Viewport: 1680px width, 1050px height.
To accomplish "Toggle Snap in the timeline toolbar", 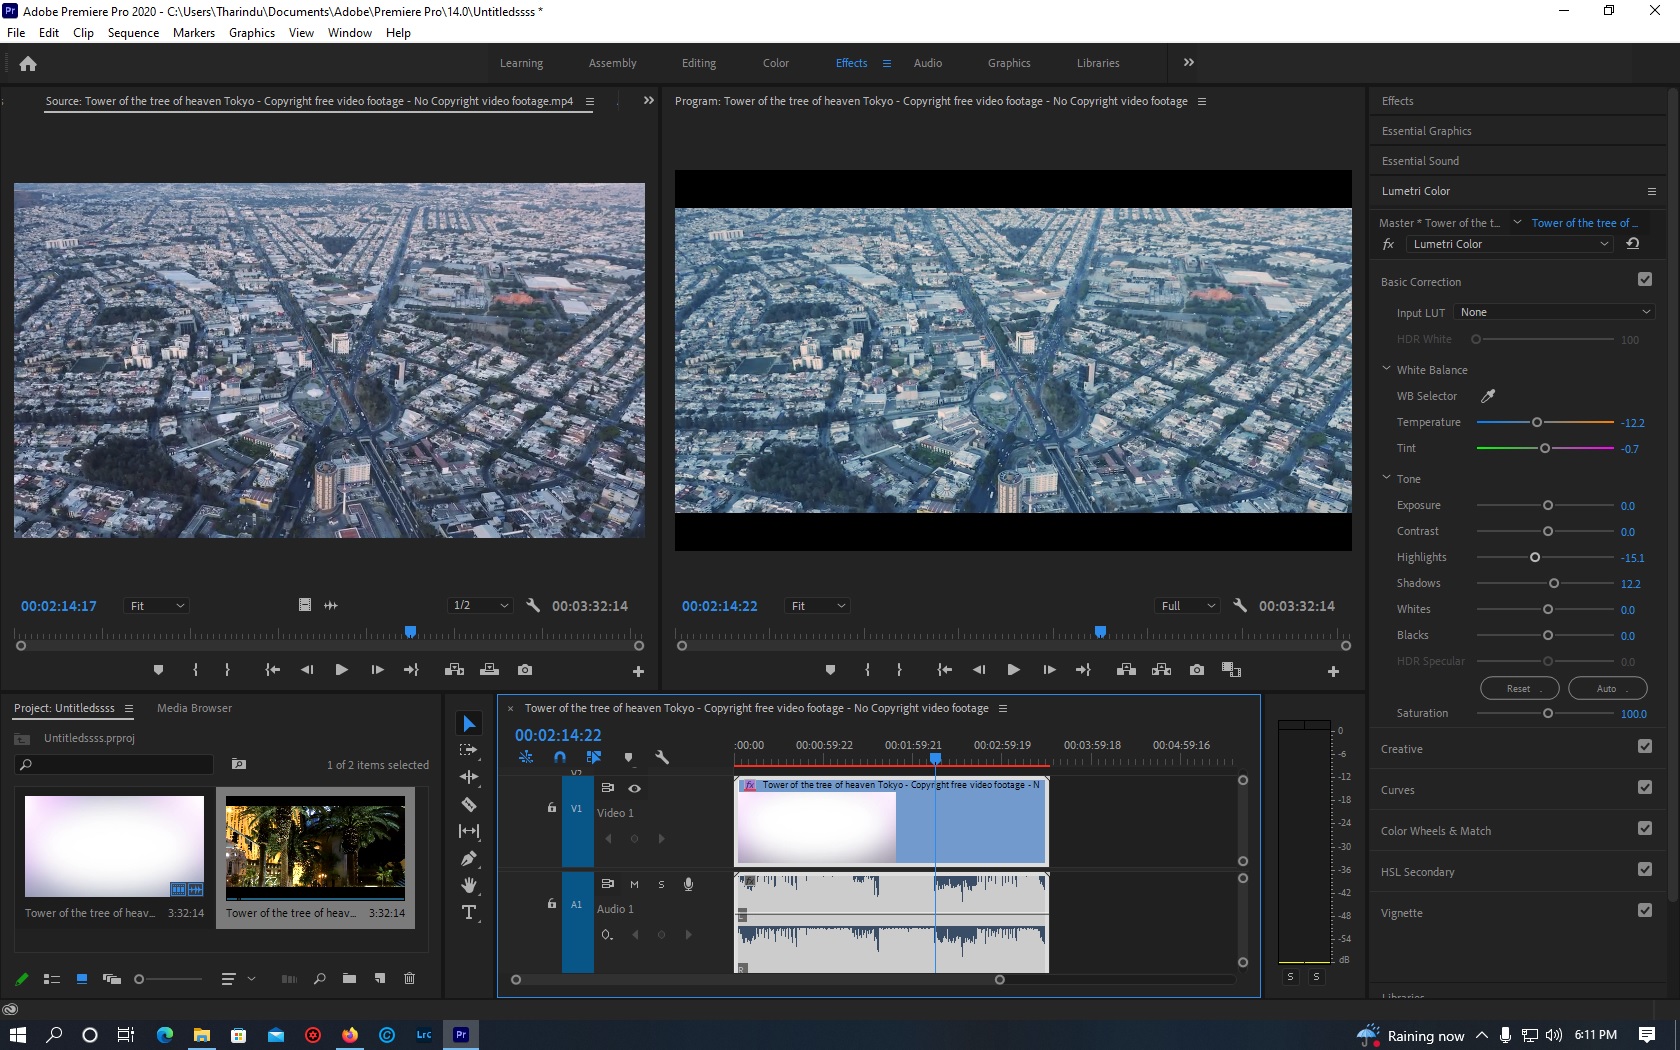I will pos(560,758).
